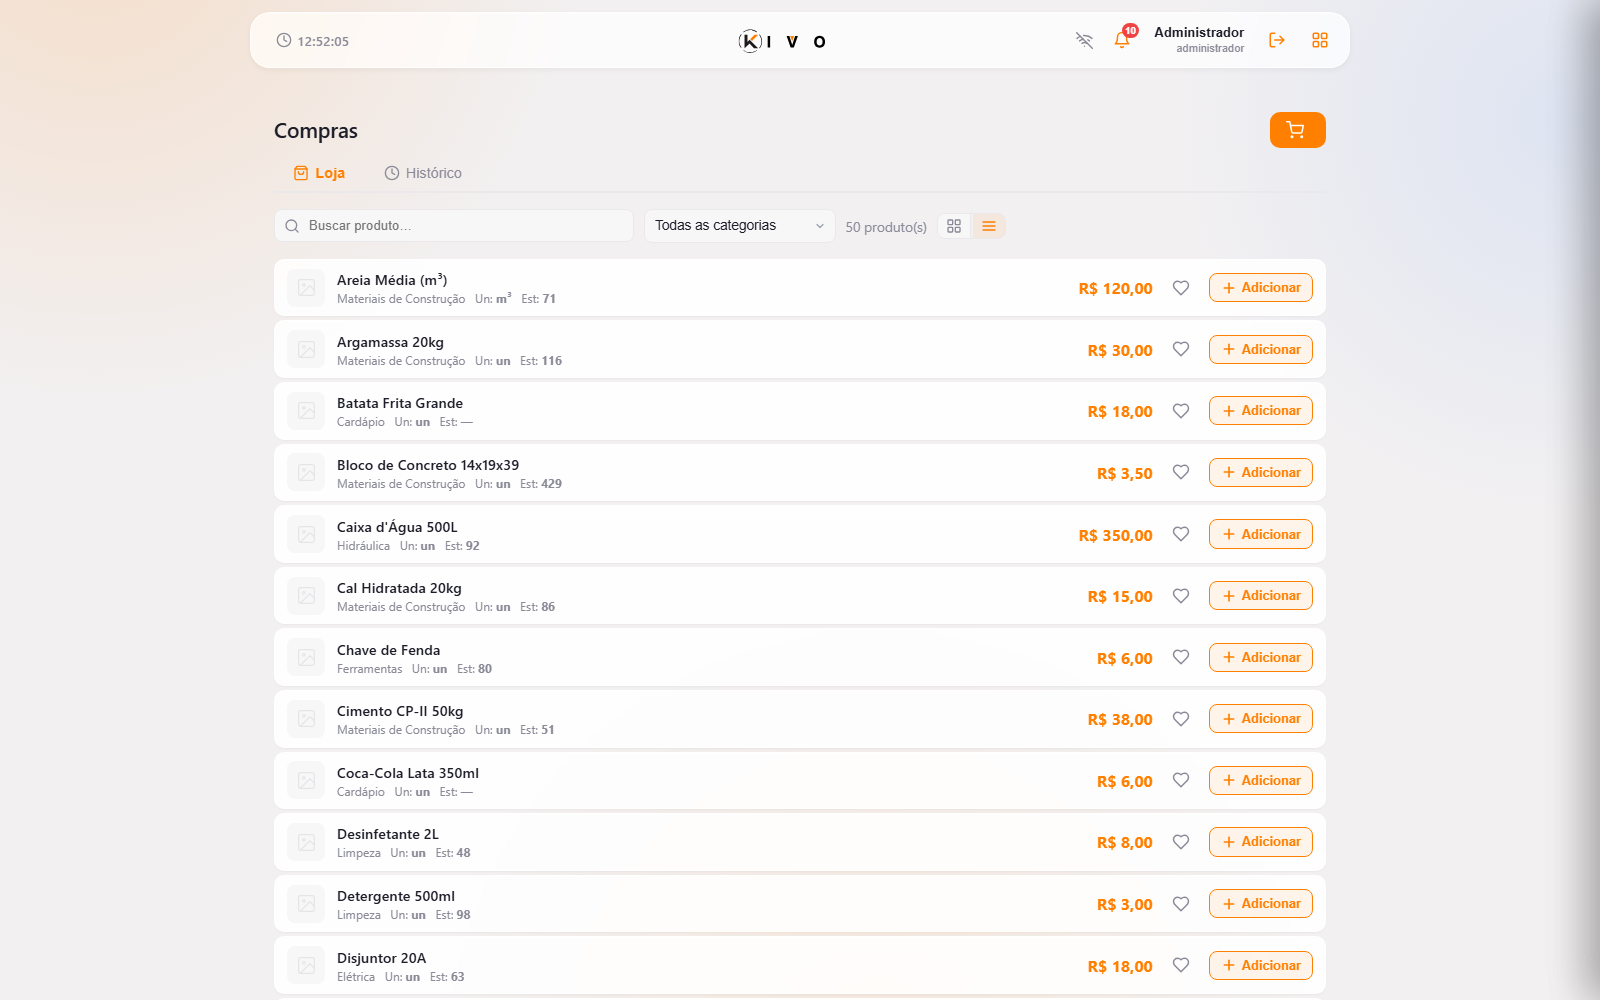This screenshot has width=1600, height=1000.
Task: Log out using the exit icon
Action: pos(1277,40)
